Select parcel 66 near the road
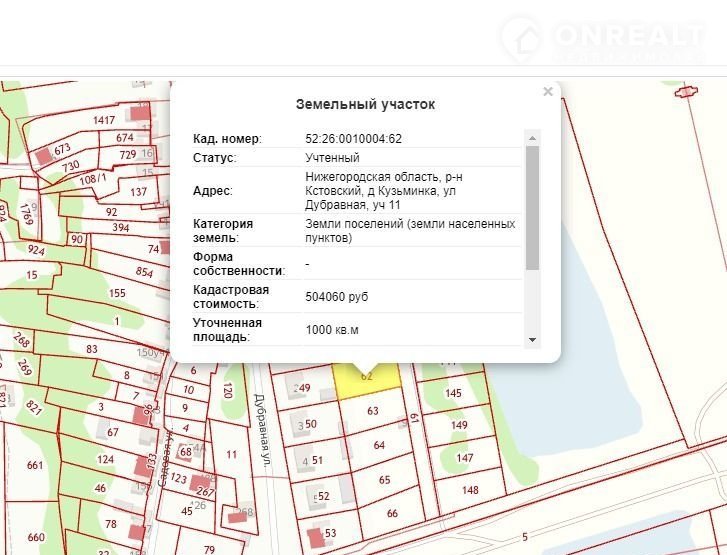The image size is (727, 555). tap(392, 513)
